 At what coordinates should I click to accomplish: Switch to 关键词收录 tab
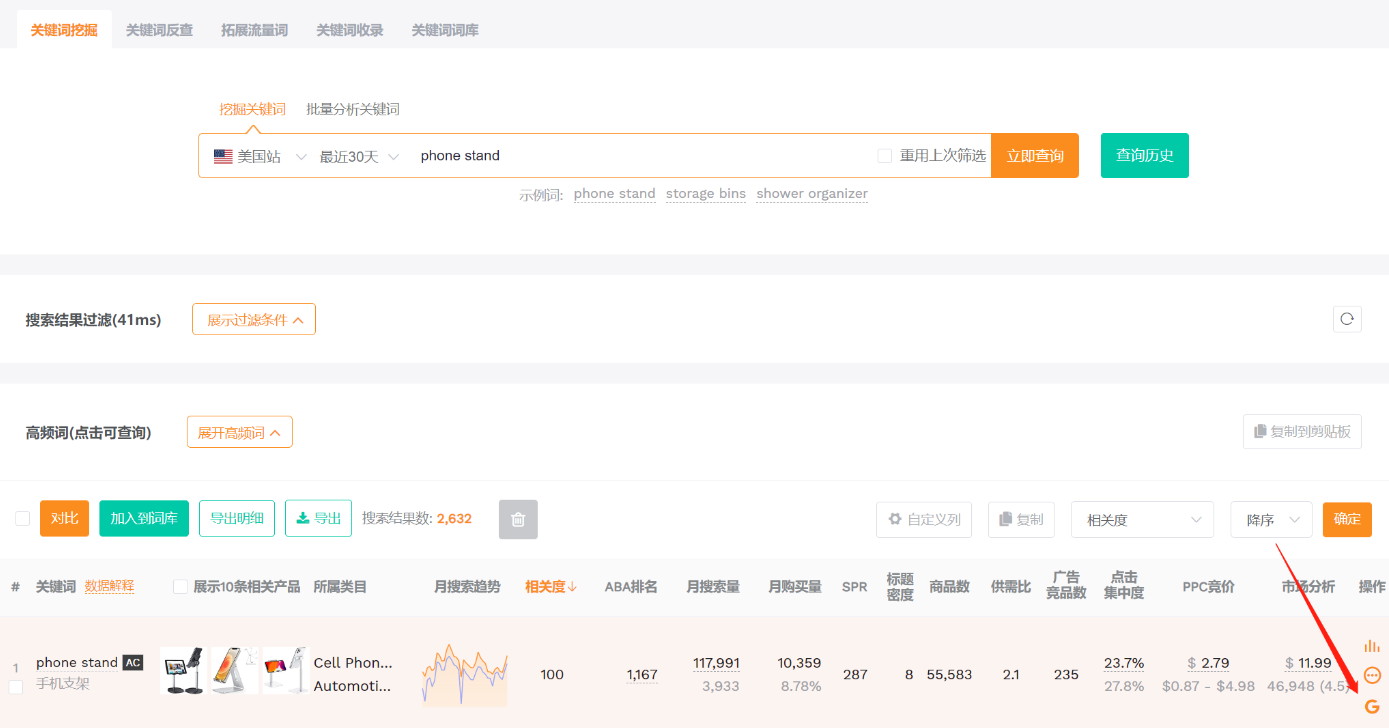tap(350, 30)
